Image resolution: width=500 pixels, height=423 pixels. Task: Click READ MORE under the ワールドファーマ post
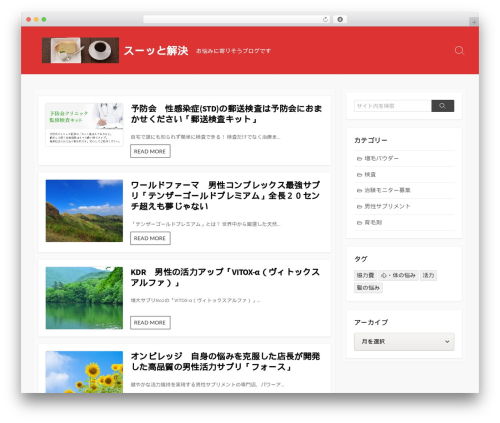pyautogui.click(x=150, y=238)
